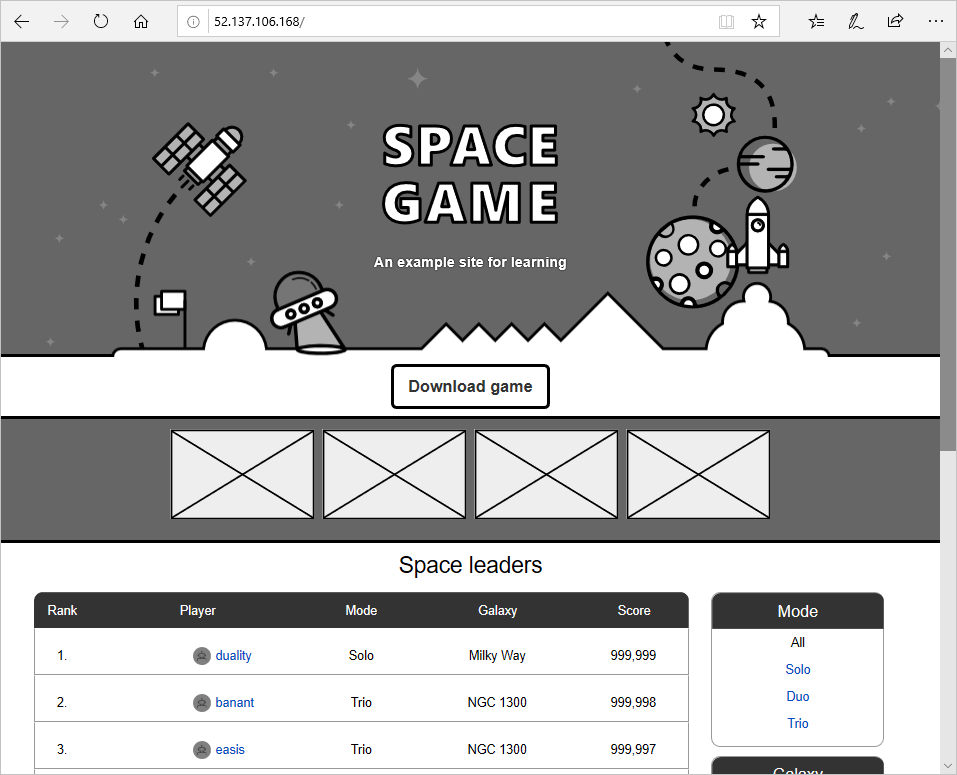Open the browser home page
The image size is (957, 775).
(x=141, y=22)
